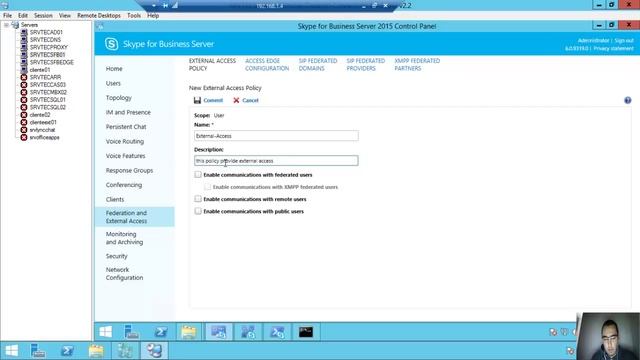Open Persistent Chat section
Viewport: 640px width, 360px height.
point(126,127)
